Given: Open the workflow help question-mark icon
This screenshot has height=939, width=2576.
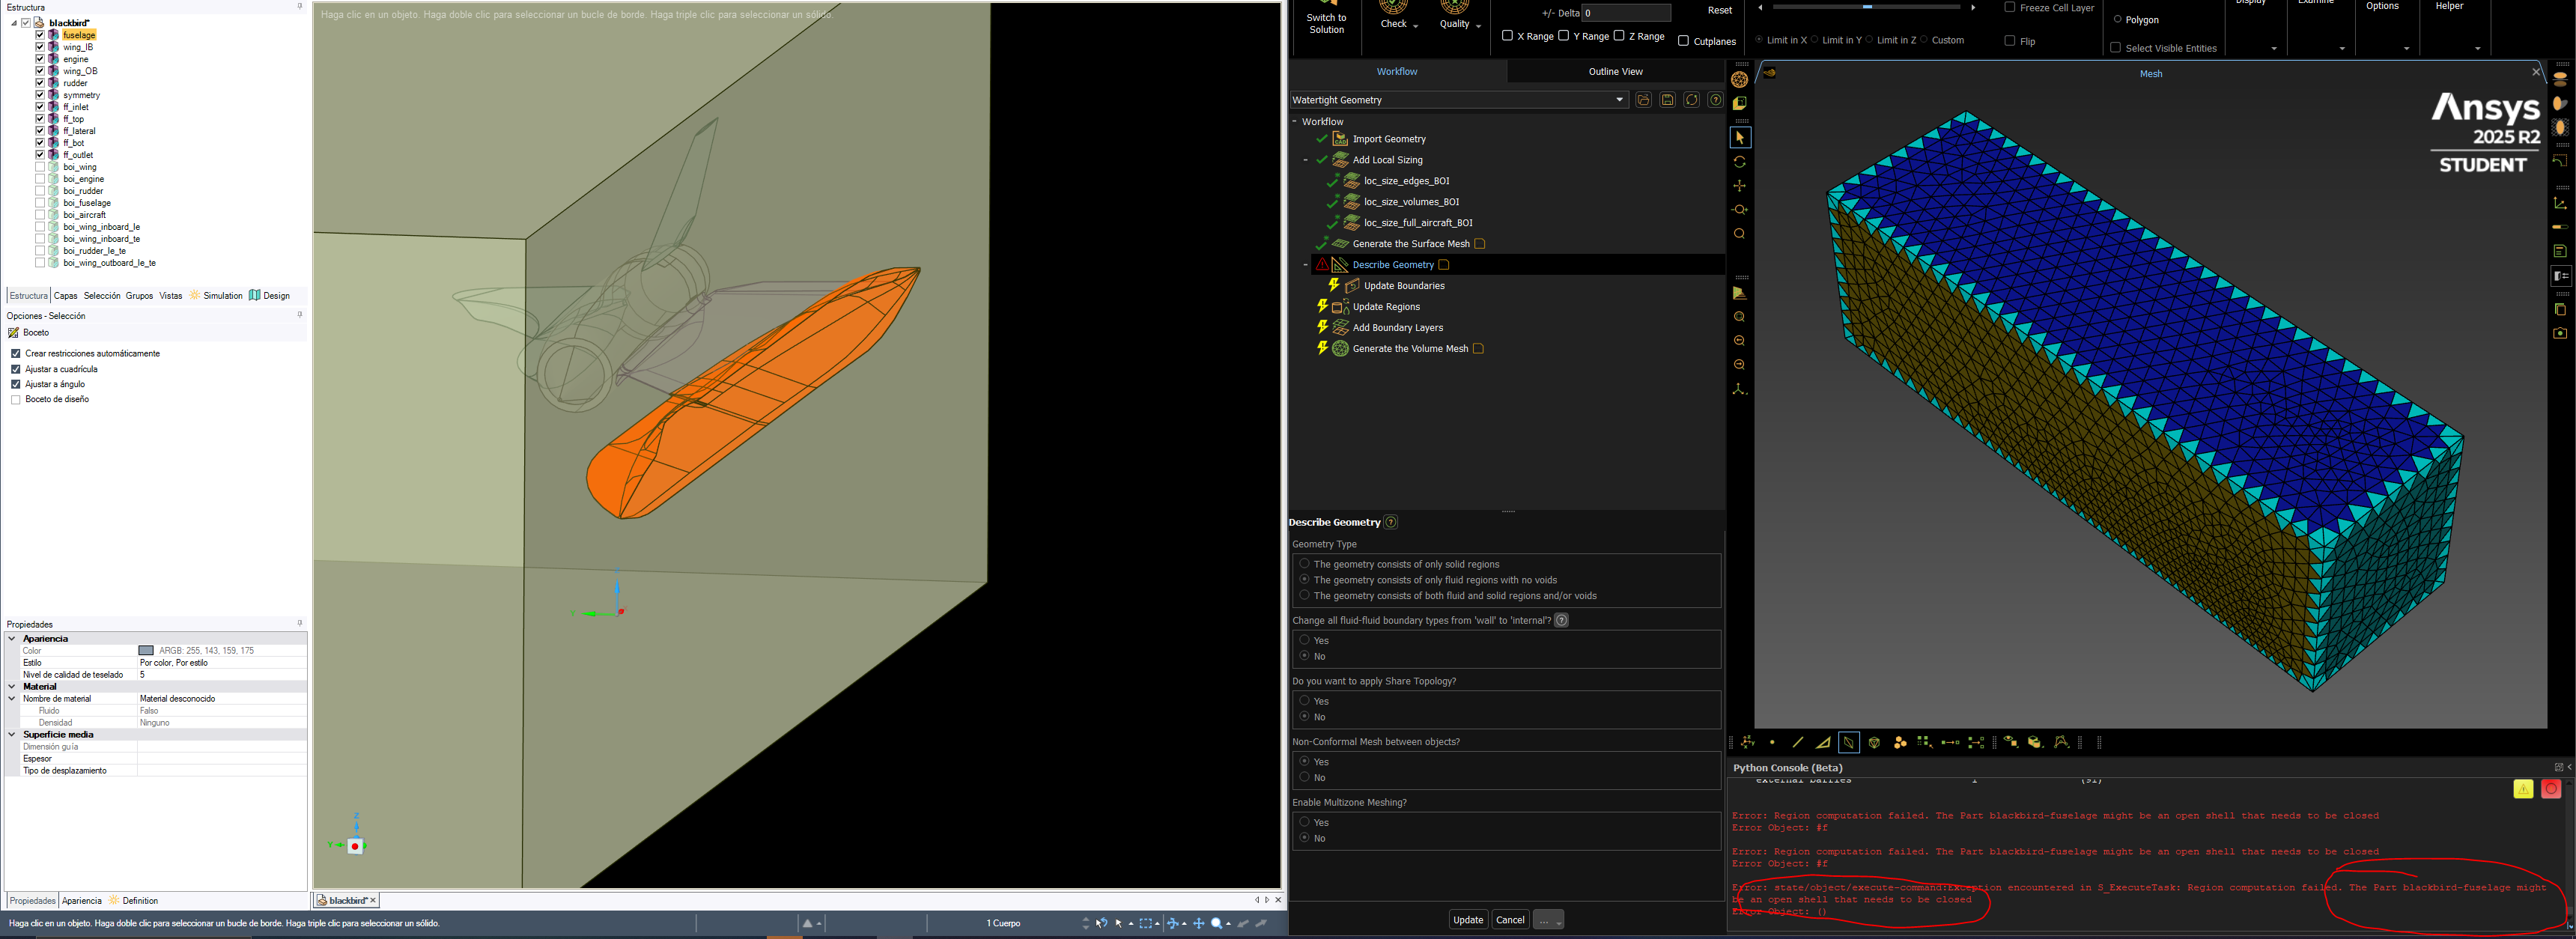Looking at the screenshot, I should coord(1715,100).
